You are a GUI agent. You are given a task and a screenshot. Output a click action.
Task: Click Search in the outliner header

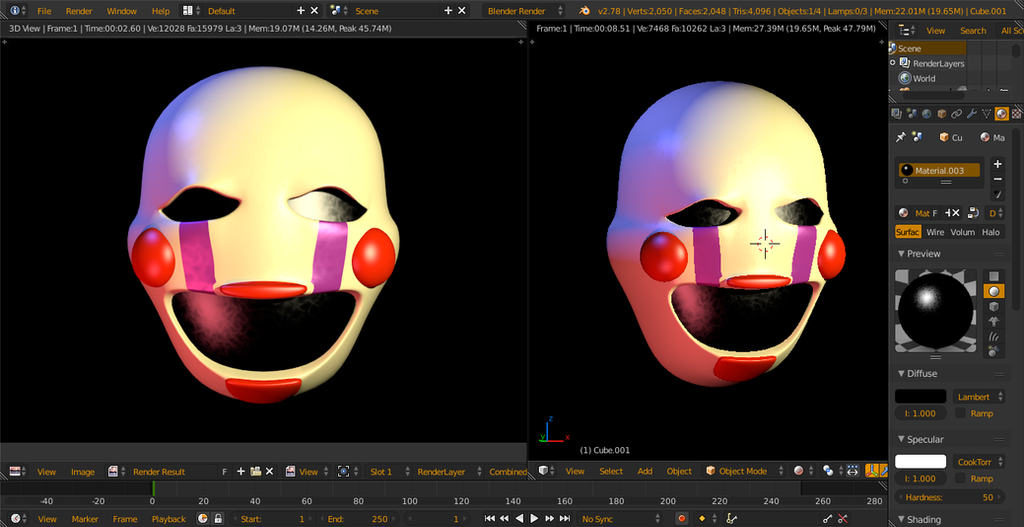[x=973, y=31]
